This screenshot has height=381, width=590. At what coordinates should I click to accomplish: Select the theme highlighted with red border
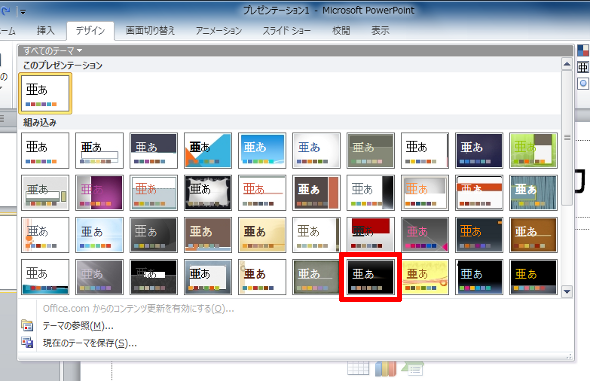[x=370, y=277]
